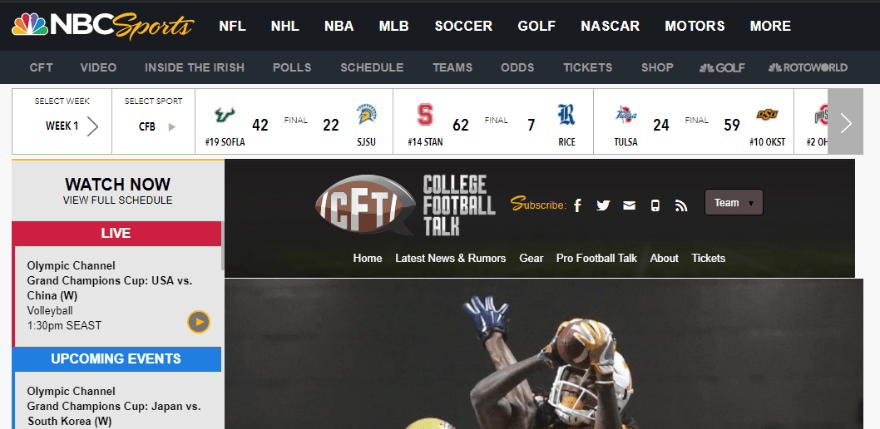Open the NHL section
This screenshot has height=429, width=880.
pyautogui.click(x=285, y=26)
